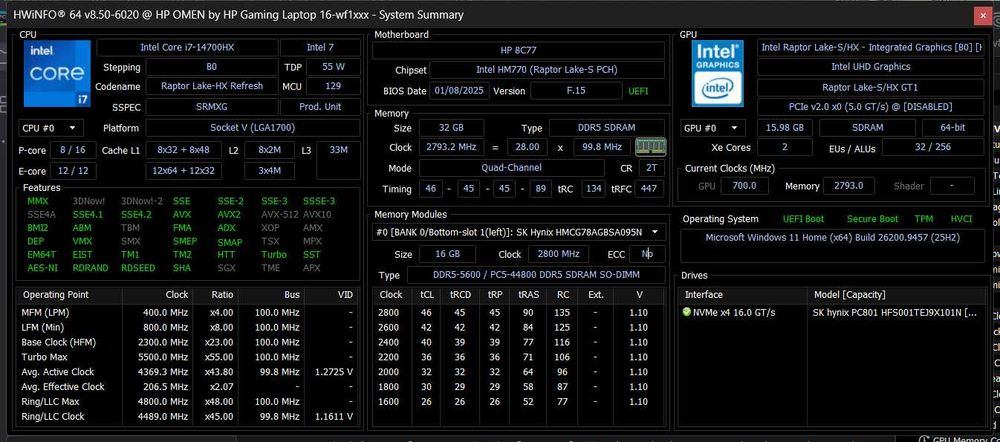Image resolution: width=1000 pixels, height=442 pixels.
Task: Select the Turbo Max operating point row
Action: pos(188,357)
